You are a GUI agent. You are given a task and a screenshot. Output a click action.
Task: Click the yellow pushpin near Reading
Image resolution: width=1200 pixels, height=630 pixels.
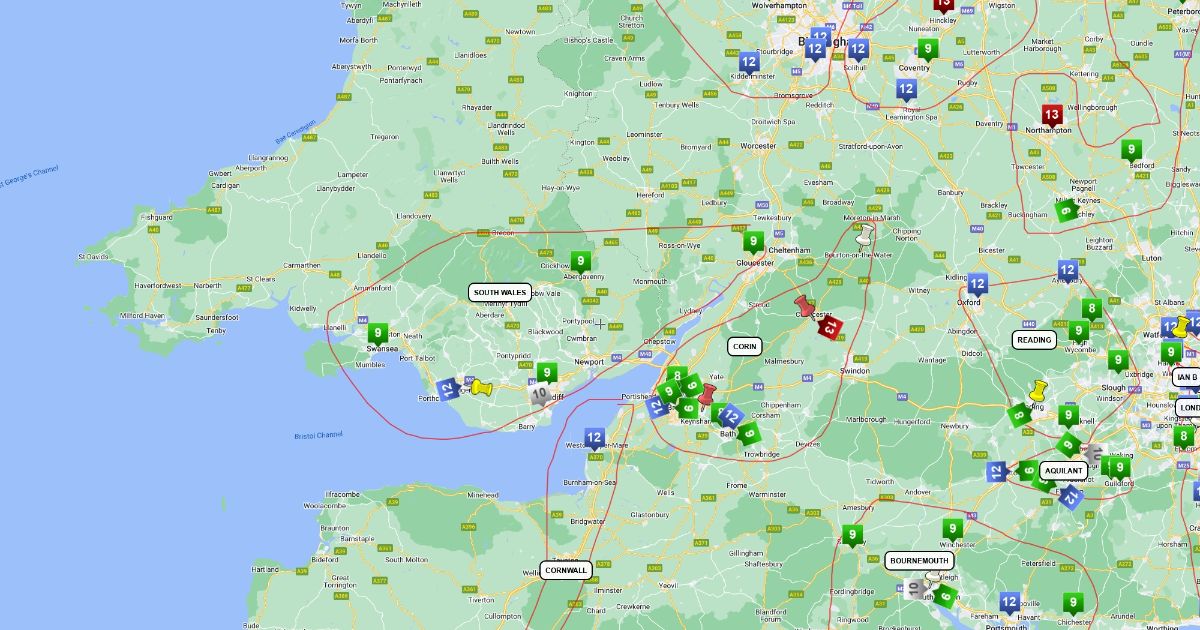click(1037, 390)
